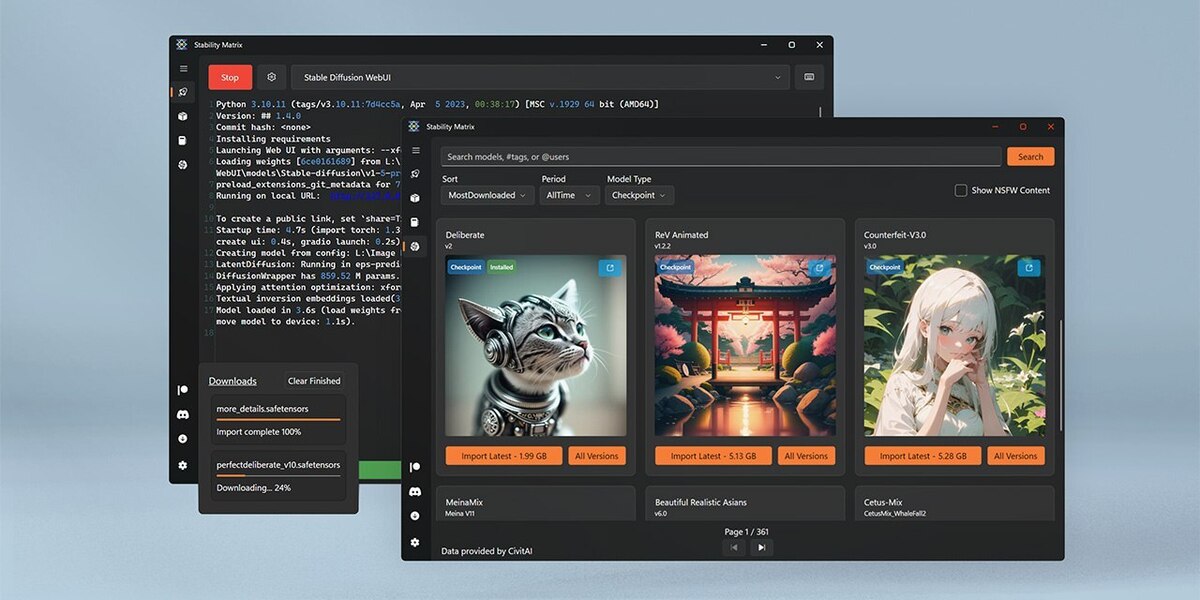Screen dimensions: 1200x600
Task: Open the Patreon icon in the launcher window sidebar
Action: click(182, 390)
